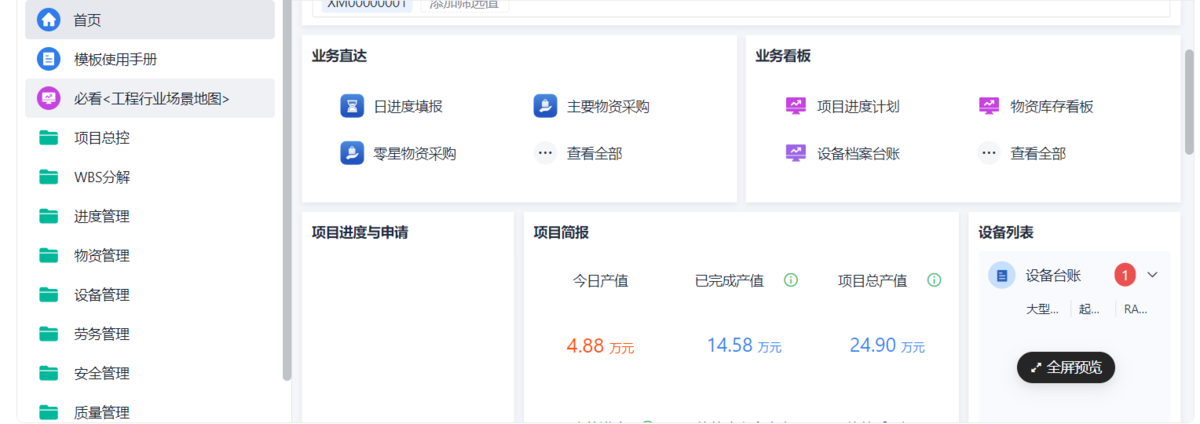1200x424 pixels.
Task: Click the 全屏预览 button
Action: pyautogui.click(x=1066, y=367)
